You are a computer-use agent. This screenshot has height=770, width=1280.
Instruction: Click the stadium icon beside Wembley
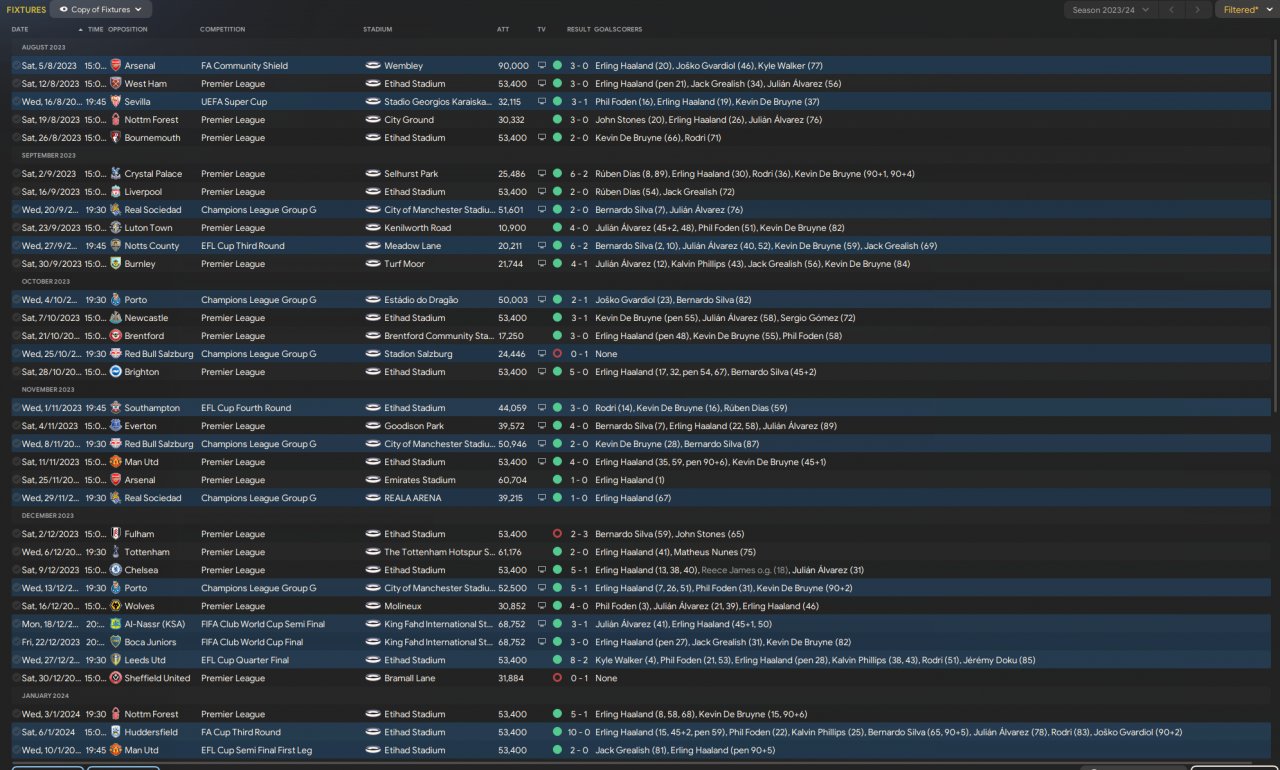tap(373, 66)
